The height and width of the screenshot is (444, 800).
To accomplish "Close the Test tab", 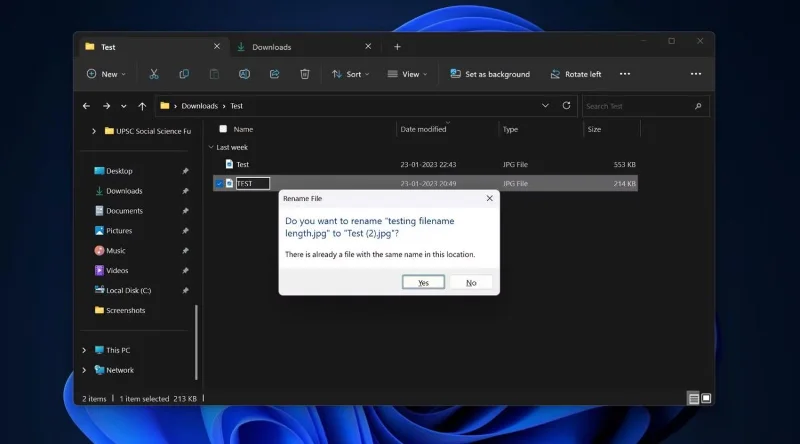I will point(217,46).
